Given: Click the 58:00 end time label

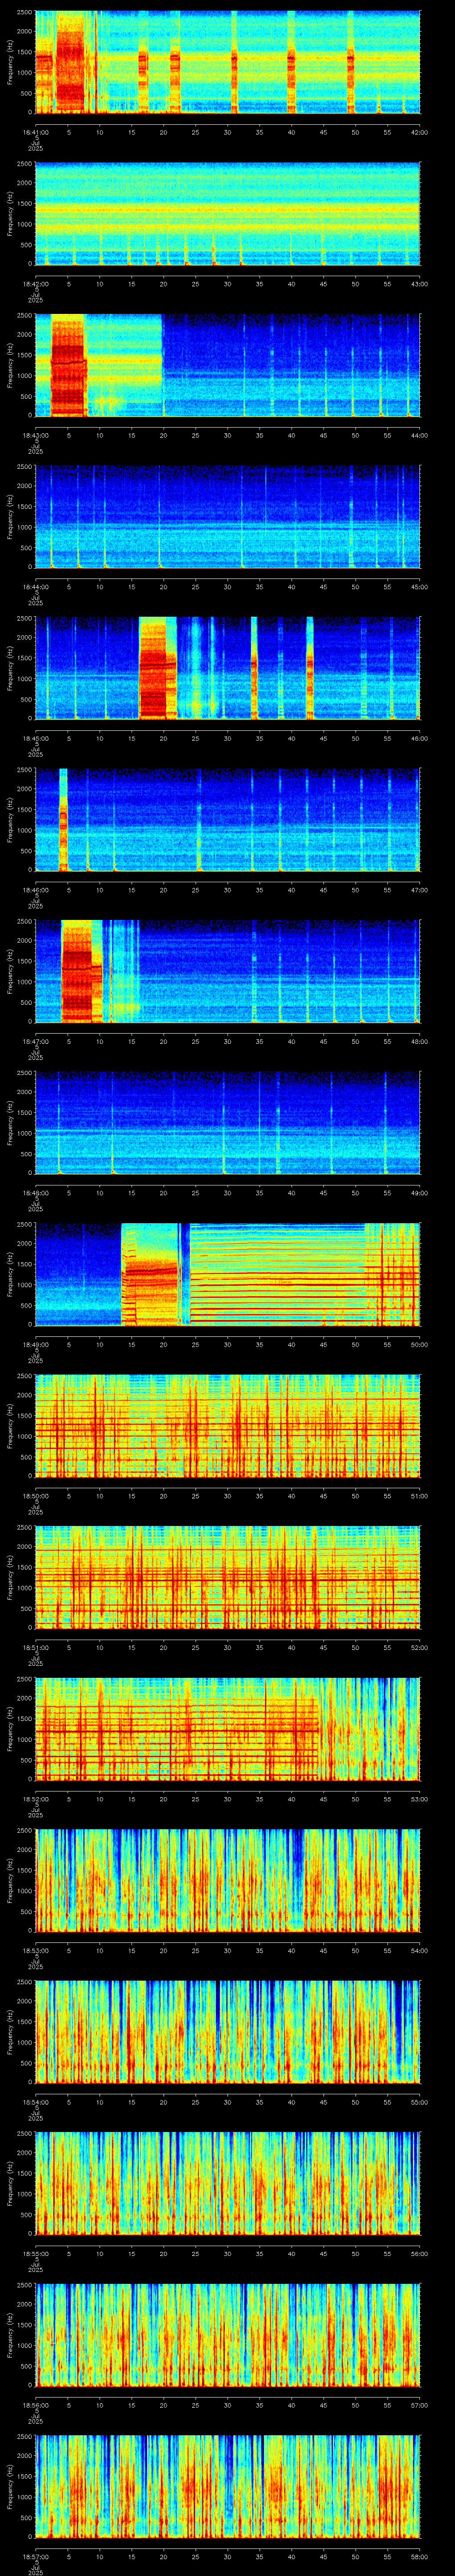Looking at the screenshot, I should [x=419, y=2556].
